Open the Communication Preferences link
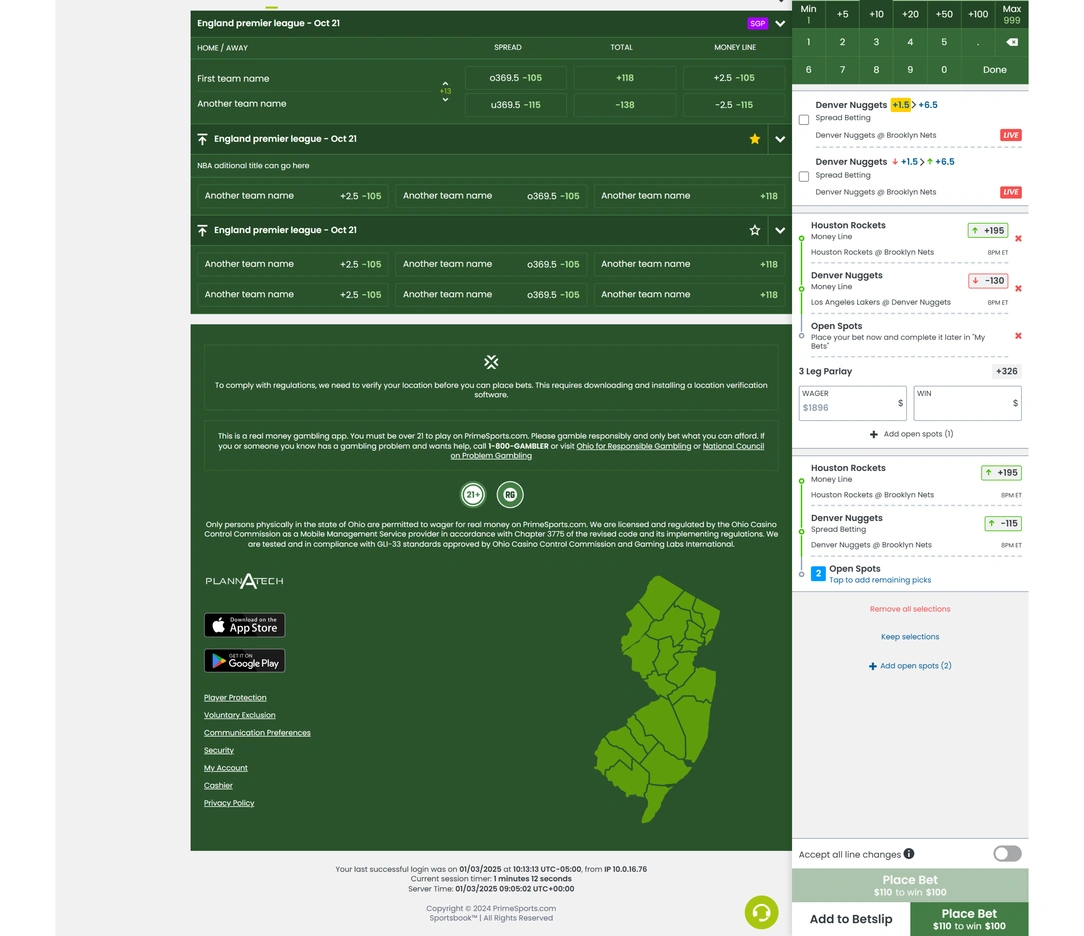1084x936 pixels. [257, 733]
